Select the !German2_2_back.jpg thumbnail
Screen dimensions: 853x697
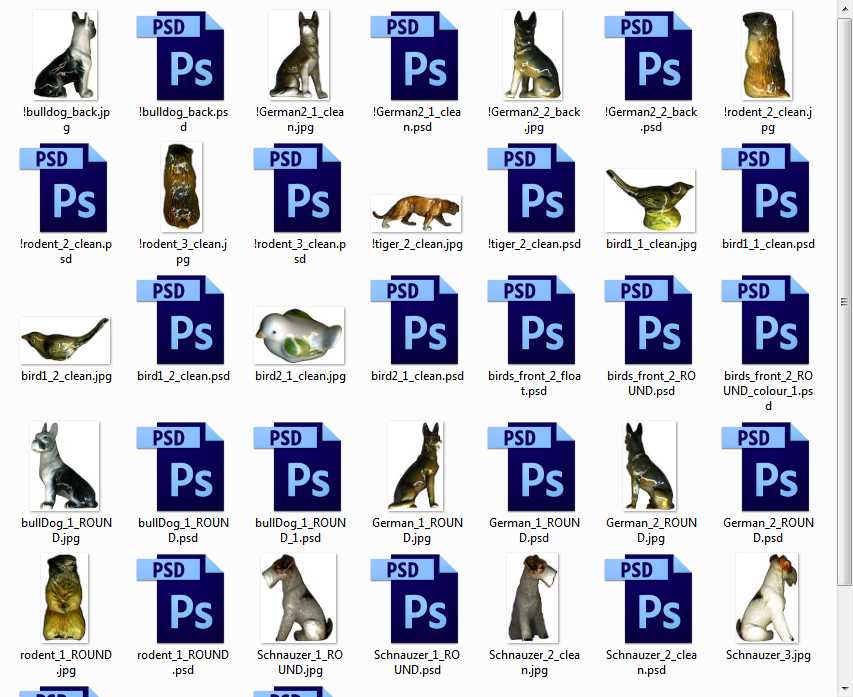pos(534,55)
